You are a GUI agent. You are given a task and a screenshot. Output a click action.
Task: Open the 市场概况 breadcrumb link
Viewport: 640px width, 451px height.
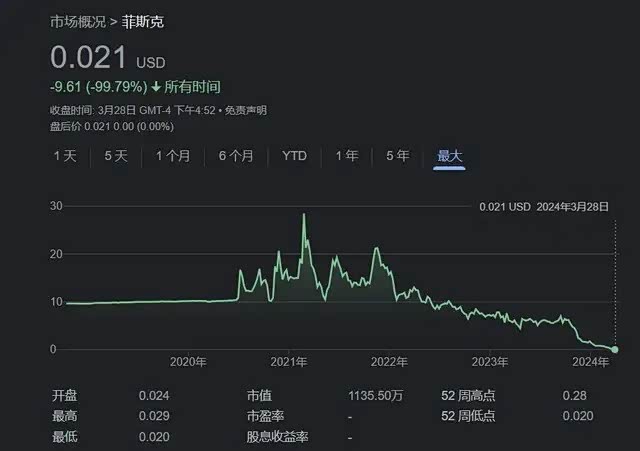coord(80,20)
